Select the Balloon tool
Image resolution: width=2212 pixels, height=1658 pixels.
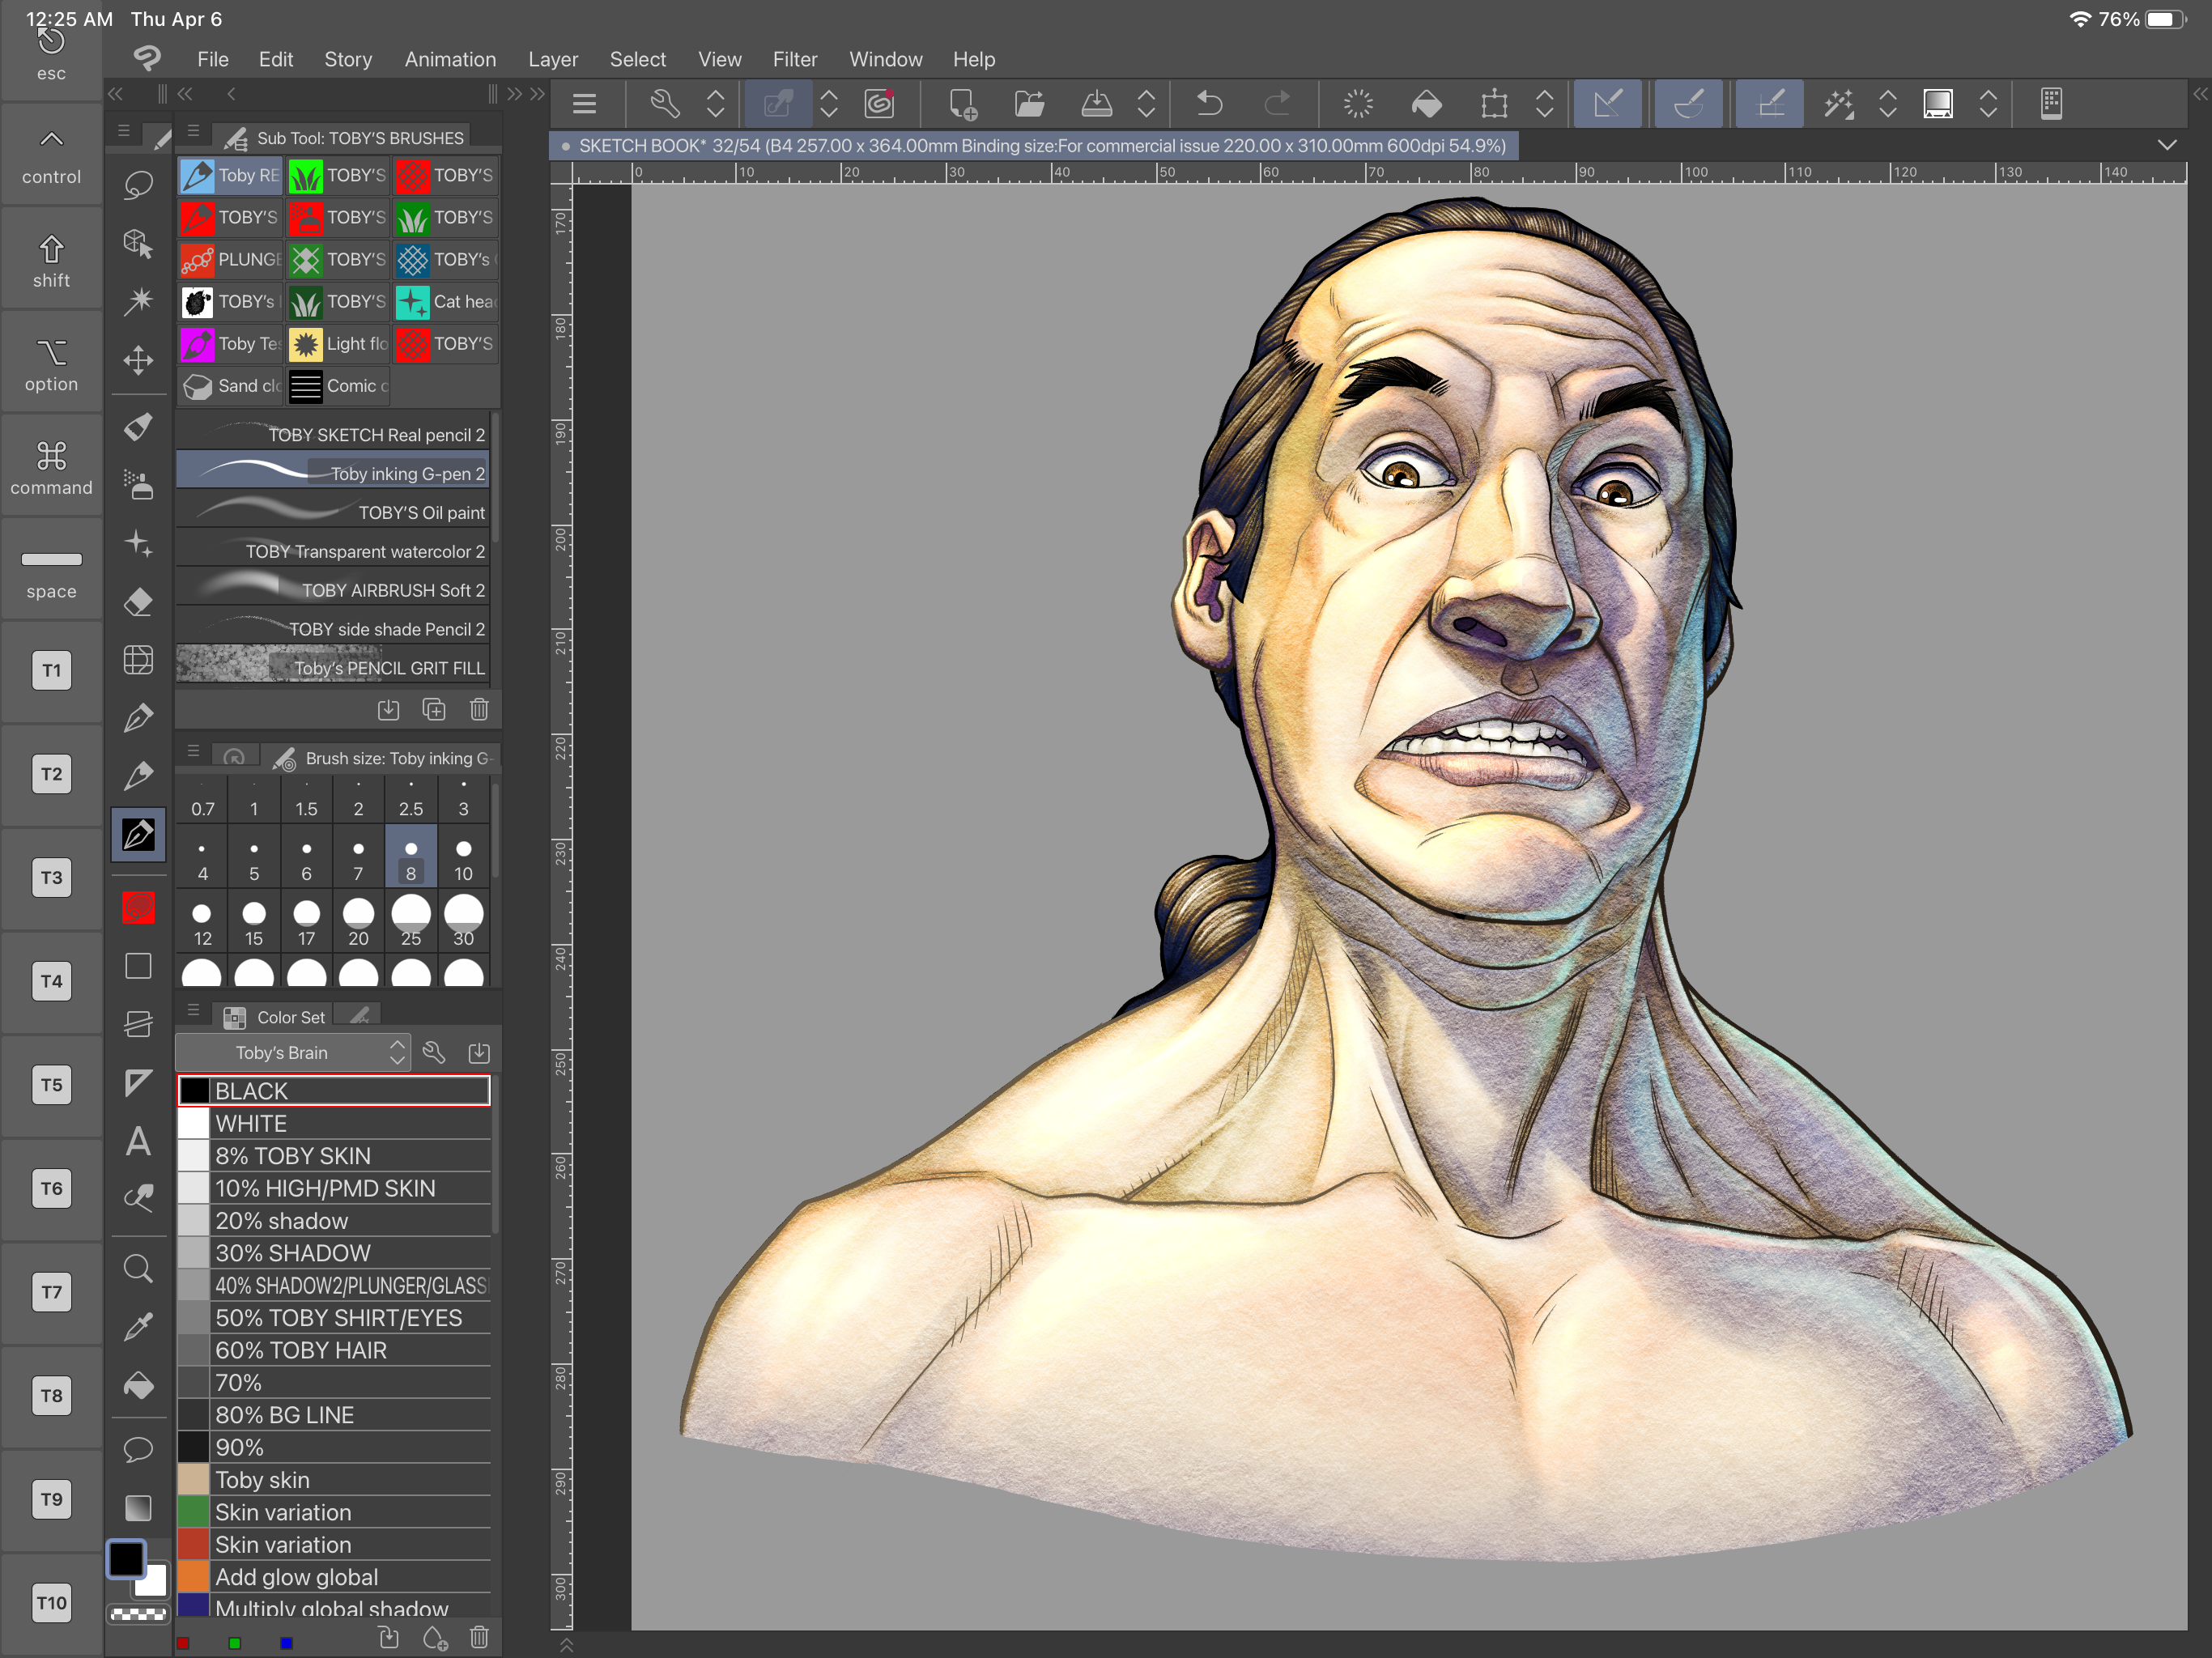(138, 1449)
